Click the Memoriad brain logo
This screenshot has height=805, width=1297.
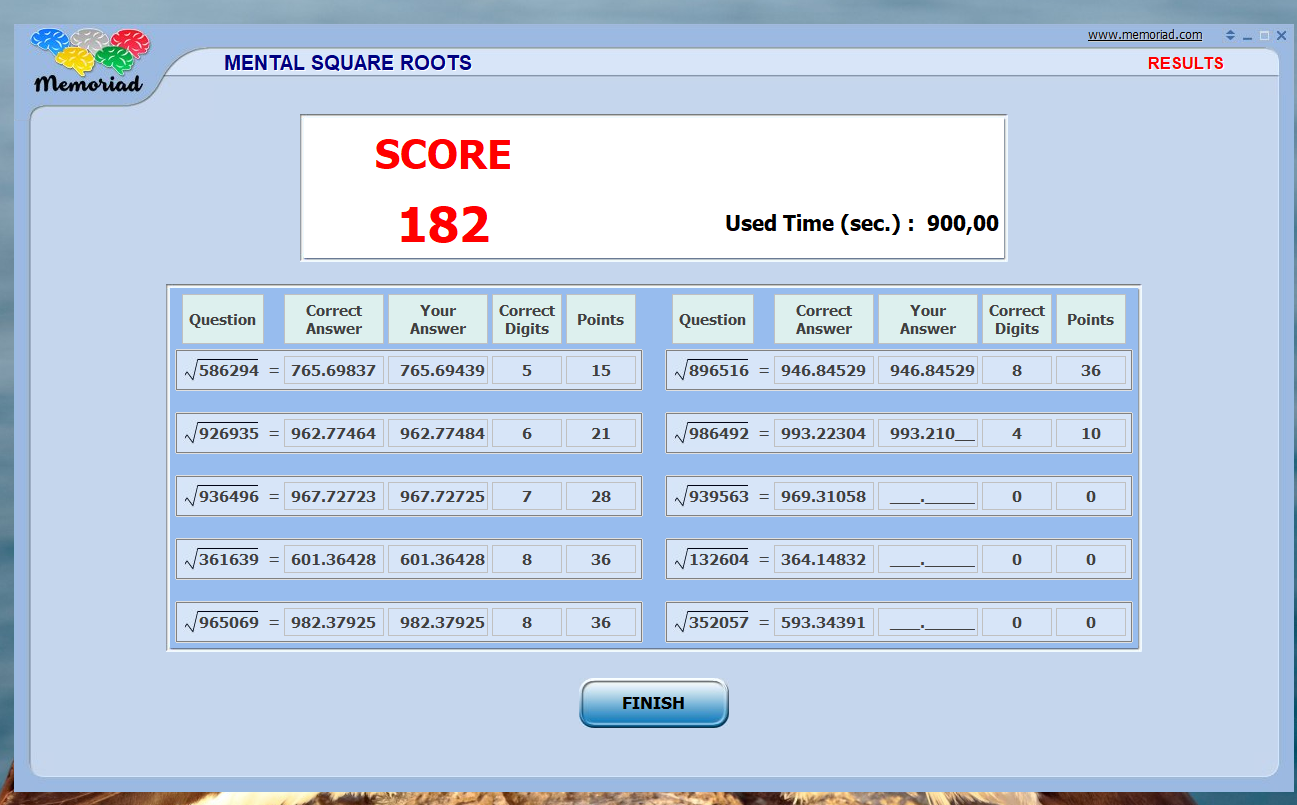[x=89, y=61]
